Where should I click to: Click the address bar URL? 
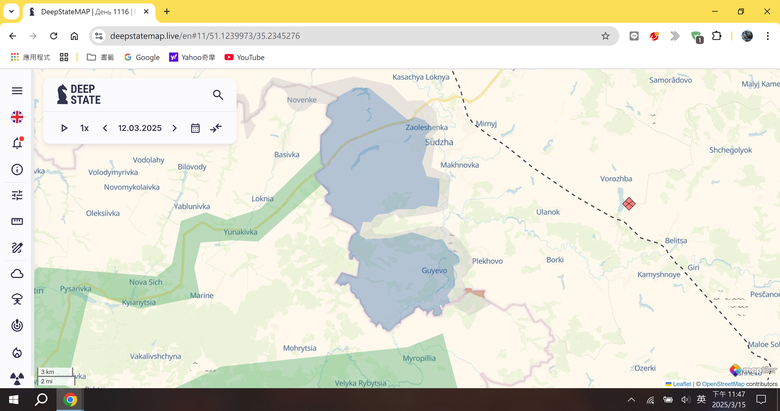click(205, 36)
